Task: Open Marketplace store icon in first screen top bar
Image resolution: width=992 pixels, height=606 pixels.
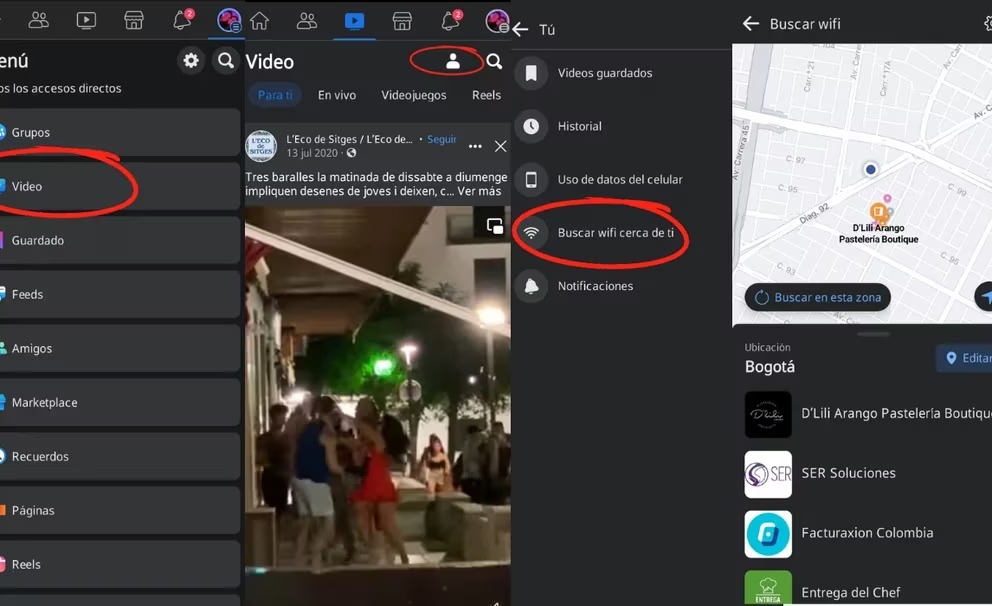Action: coord(133,20)
